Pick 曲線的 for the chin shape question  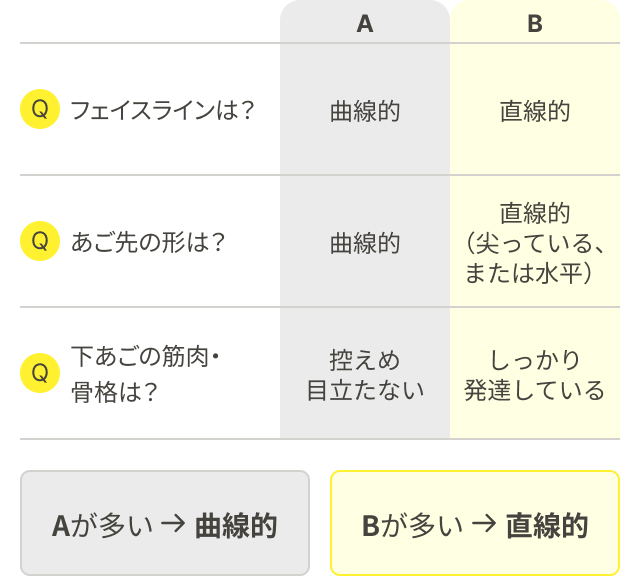tap(365, 243)
